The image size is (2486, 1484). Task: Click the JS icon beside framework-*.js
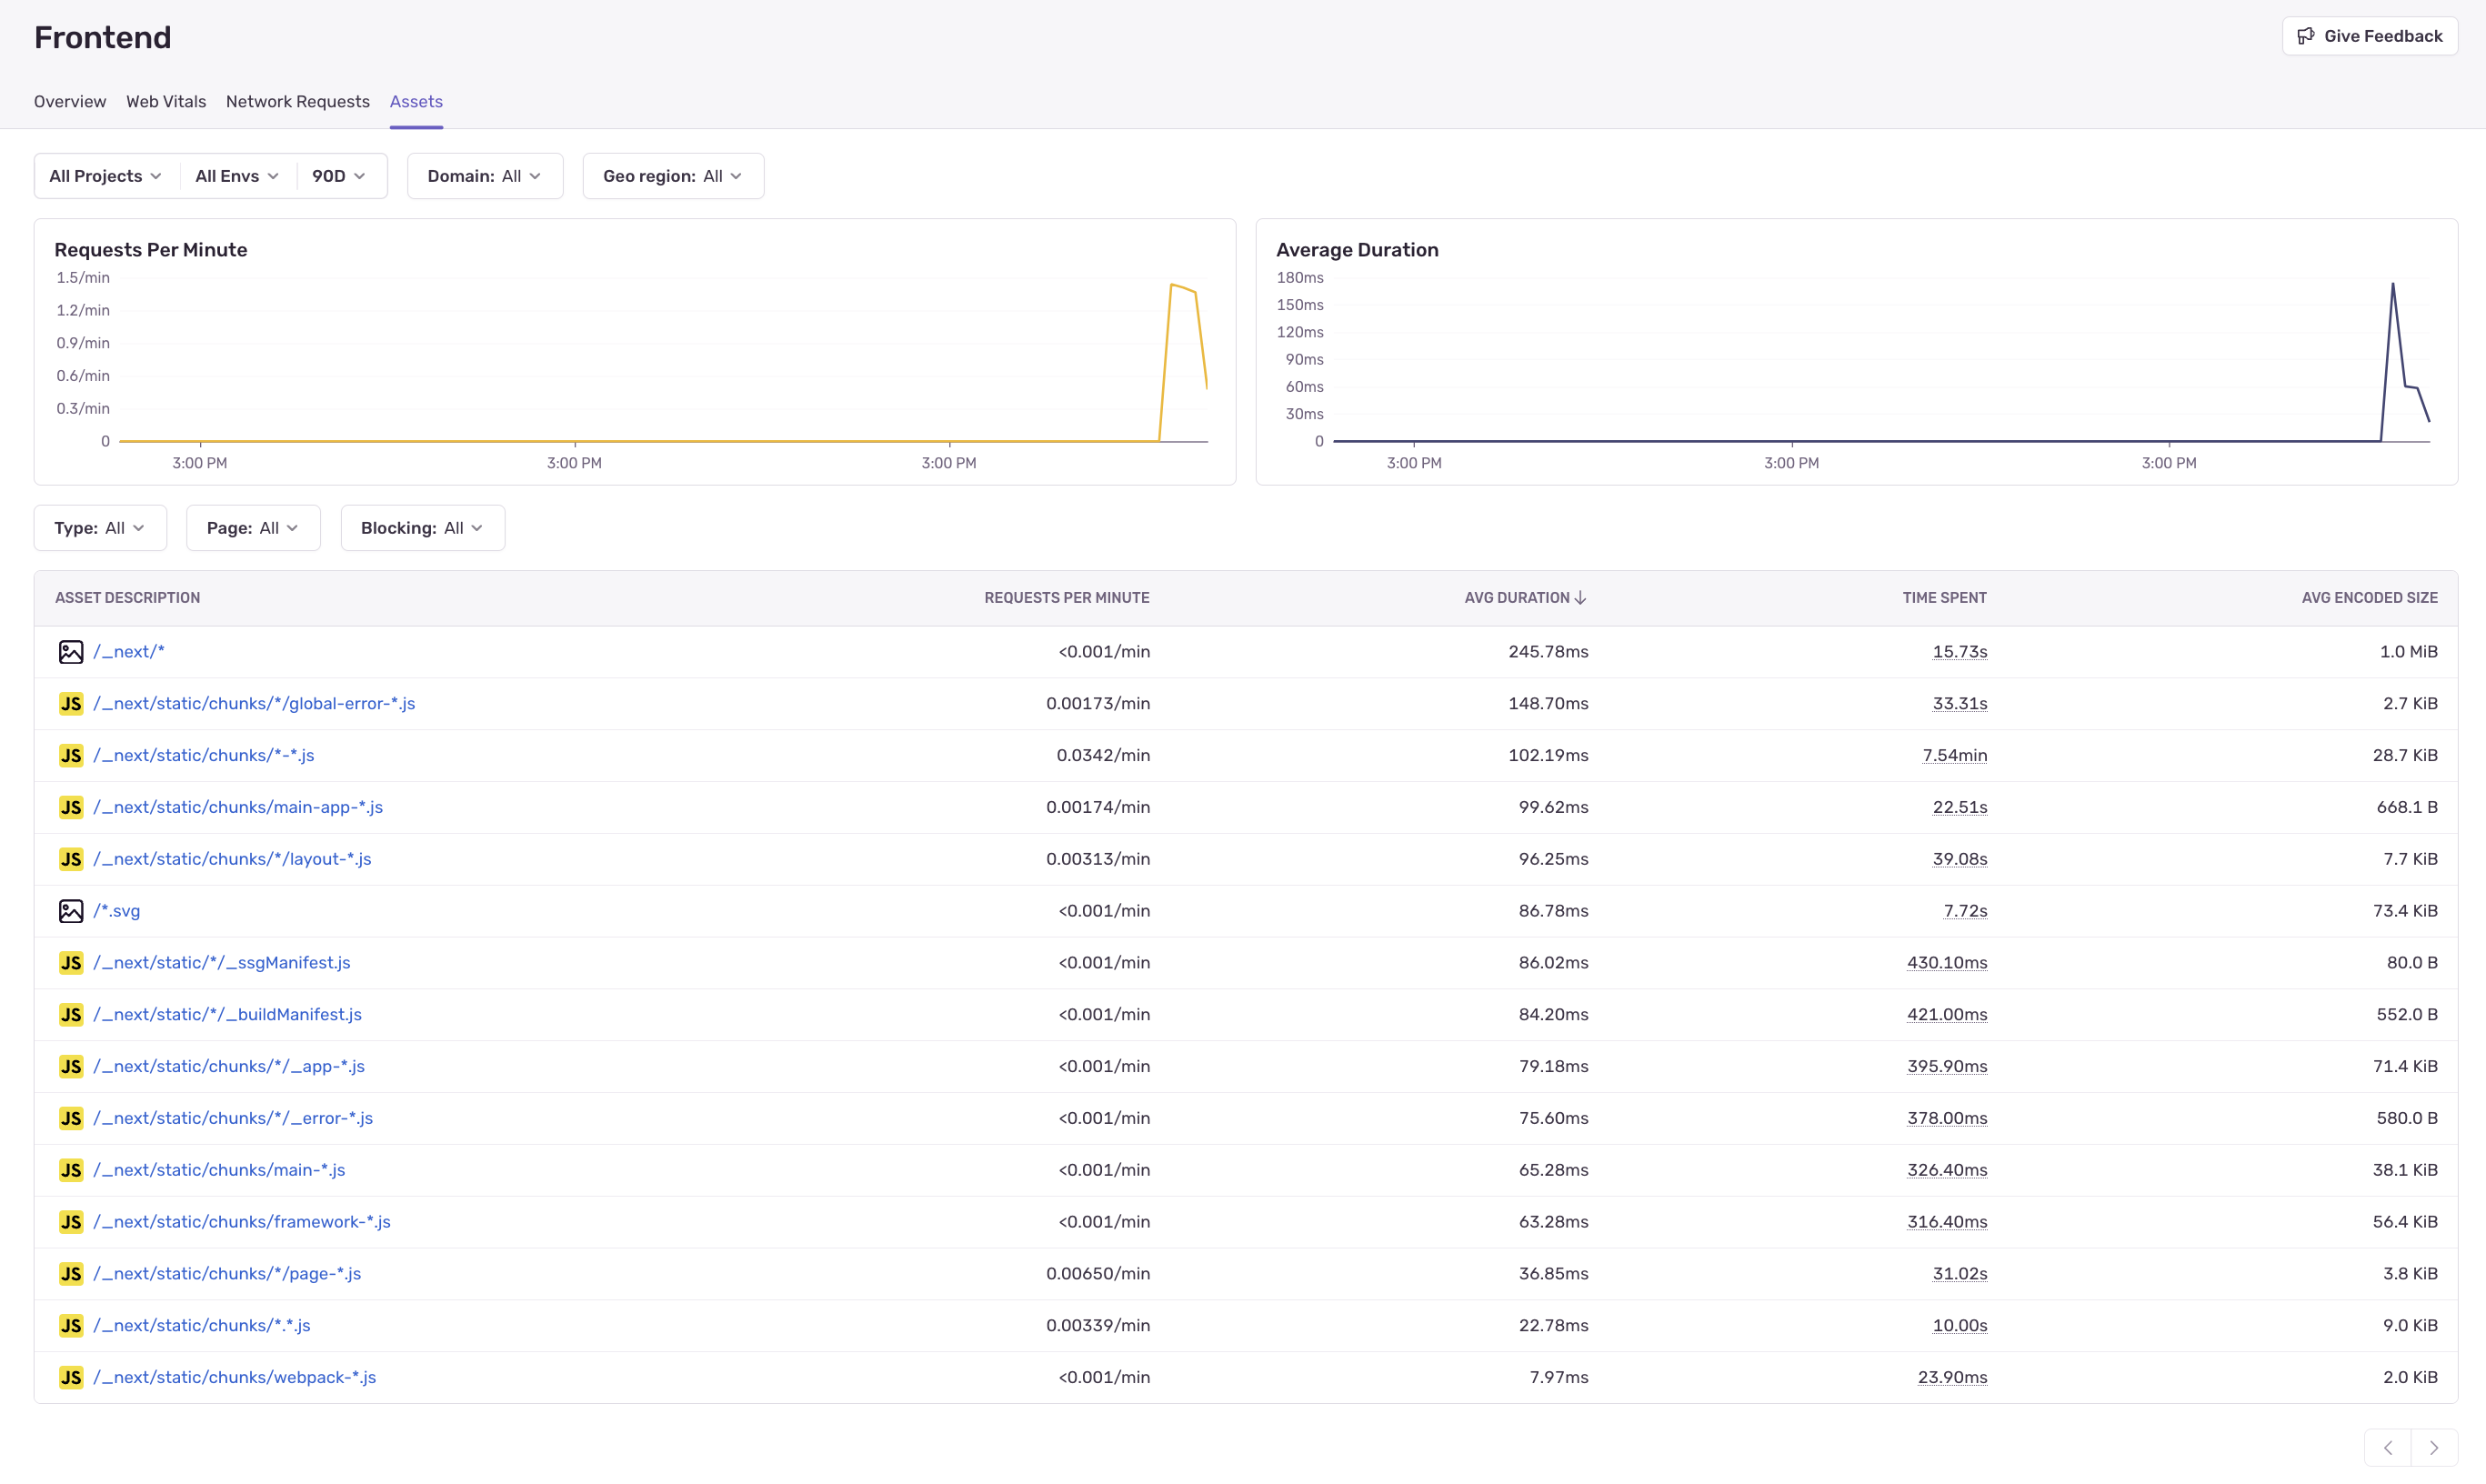[70, 1222]
